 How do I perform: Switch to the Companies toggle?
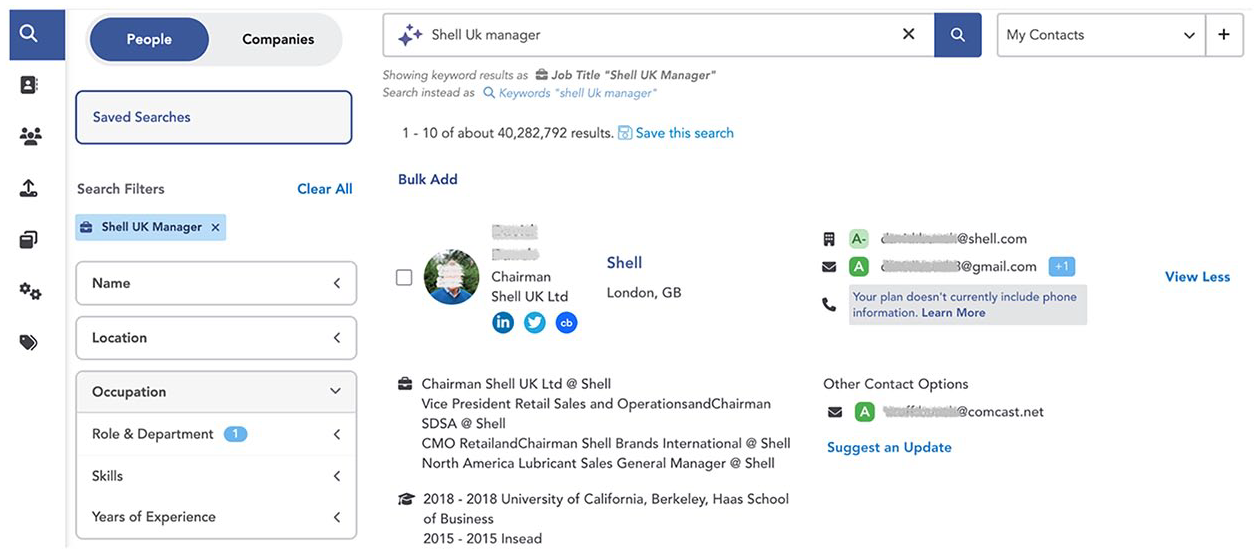point(278,40)
